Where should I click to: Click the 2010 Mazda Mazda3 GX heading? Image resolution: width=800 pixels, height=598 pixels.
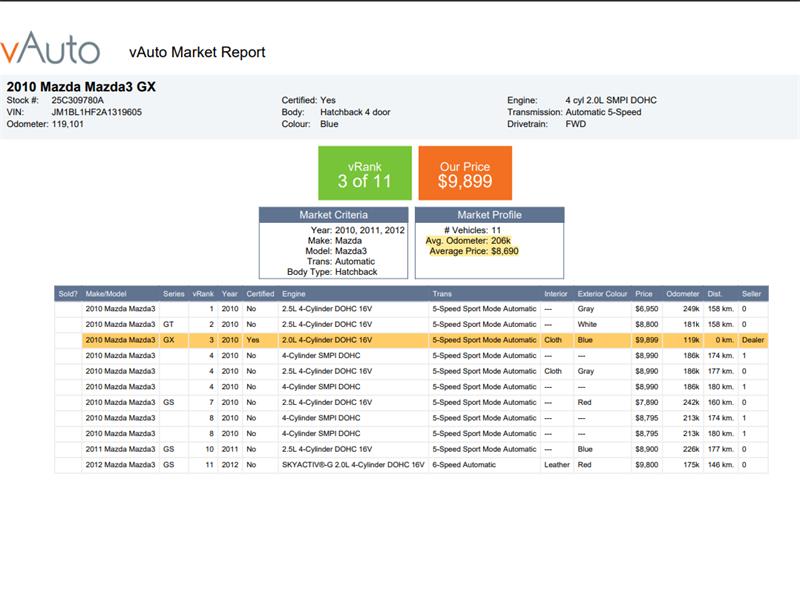(81, 87)
